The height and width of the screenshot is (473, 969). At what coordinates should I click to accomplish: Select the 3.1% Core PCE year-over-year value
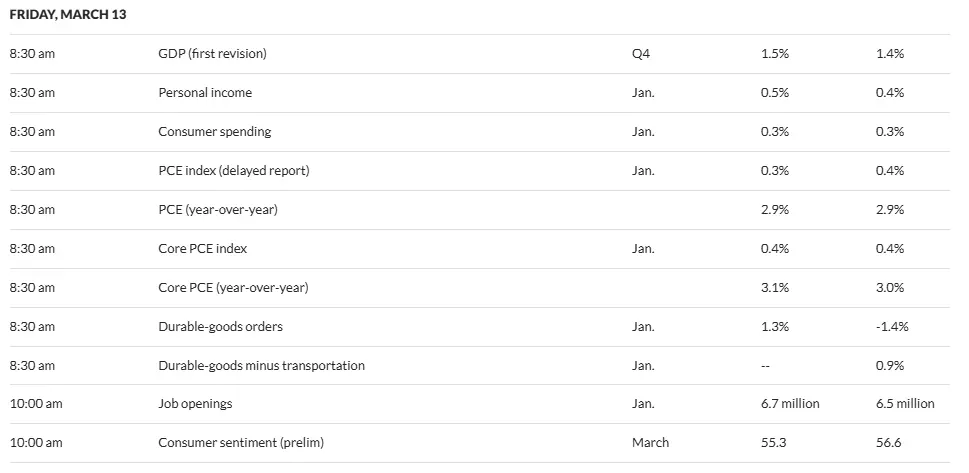tap(775, 288)
